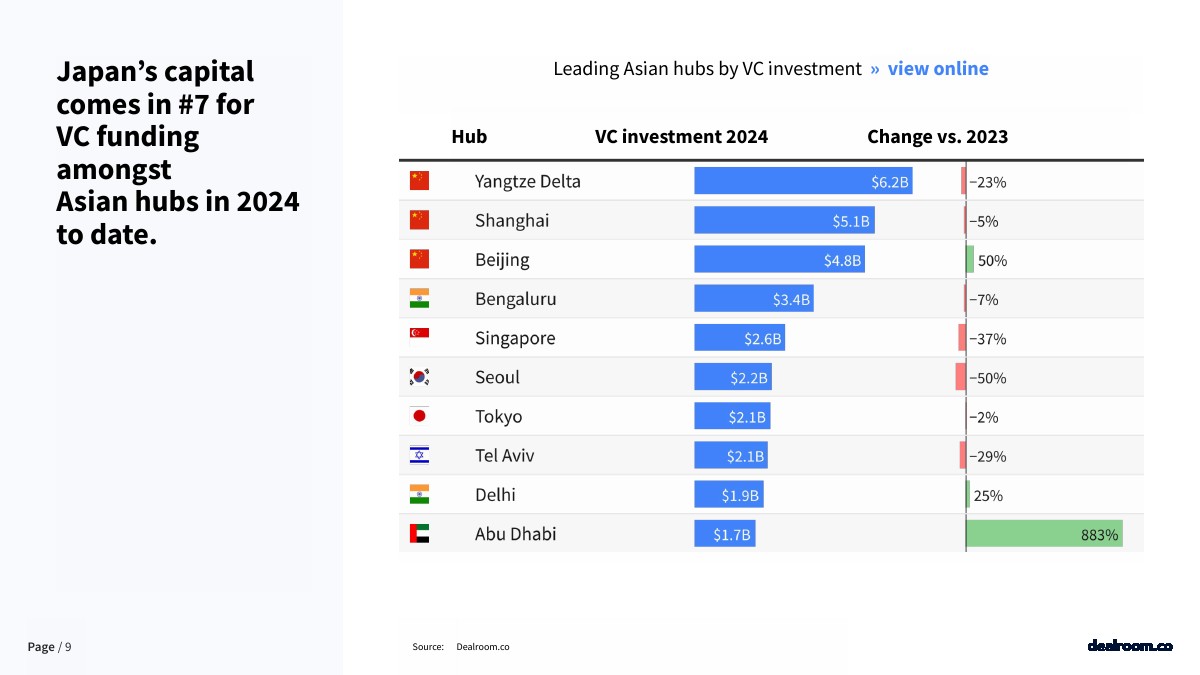Click the Japan flag next to Tokyo
1200x675 pixels.
tap(419, 416)
